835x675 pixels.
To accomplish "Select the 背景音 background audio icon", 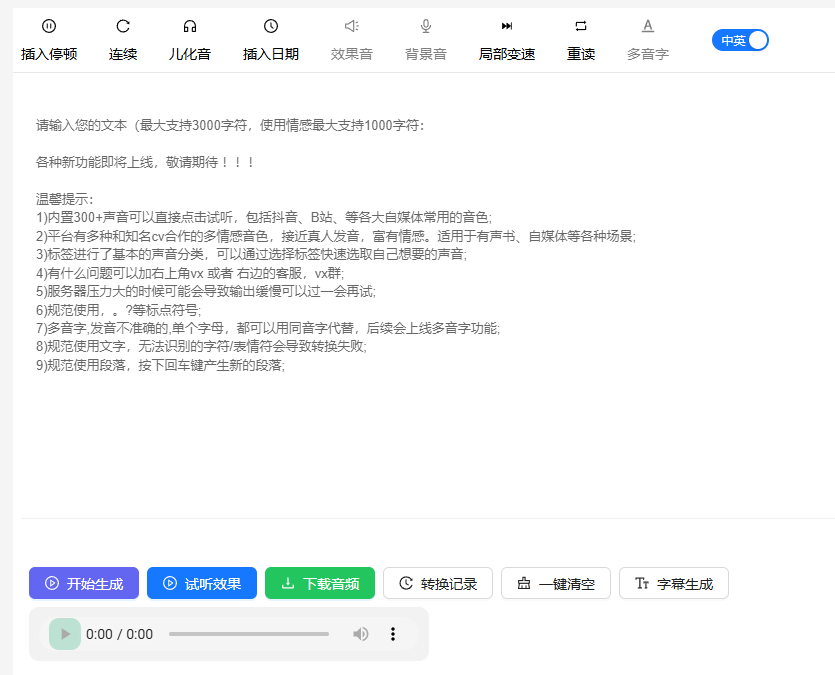I will [425, 40].
